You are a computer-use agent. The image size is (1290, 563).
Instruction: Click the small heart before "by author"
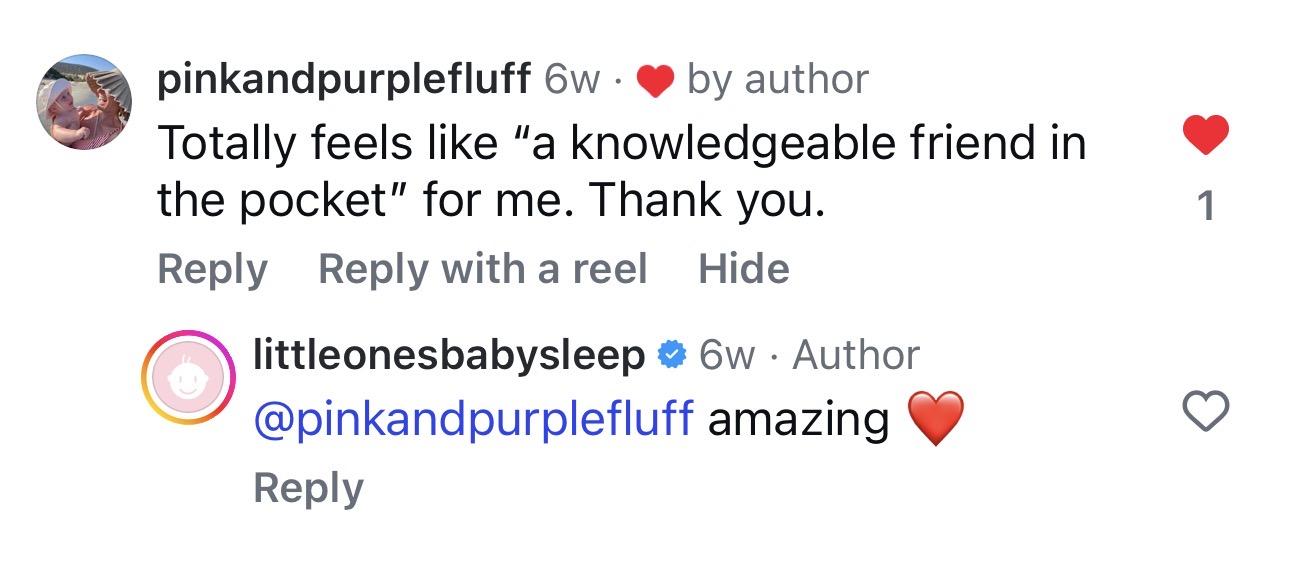655,82
